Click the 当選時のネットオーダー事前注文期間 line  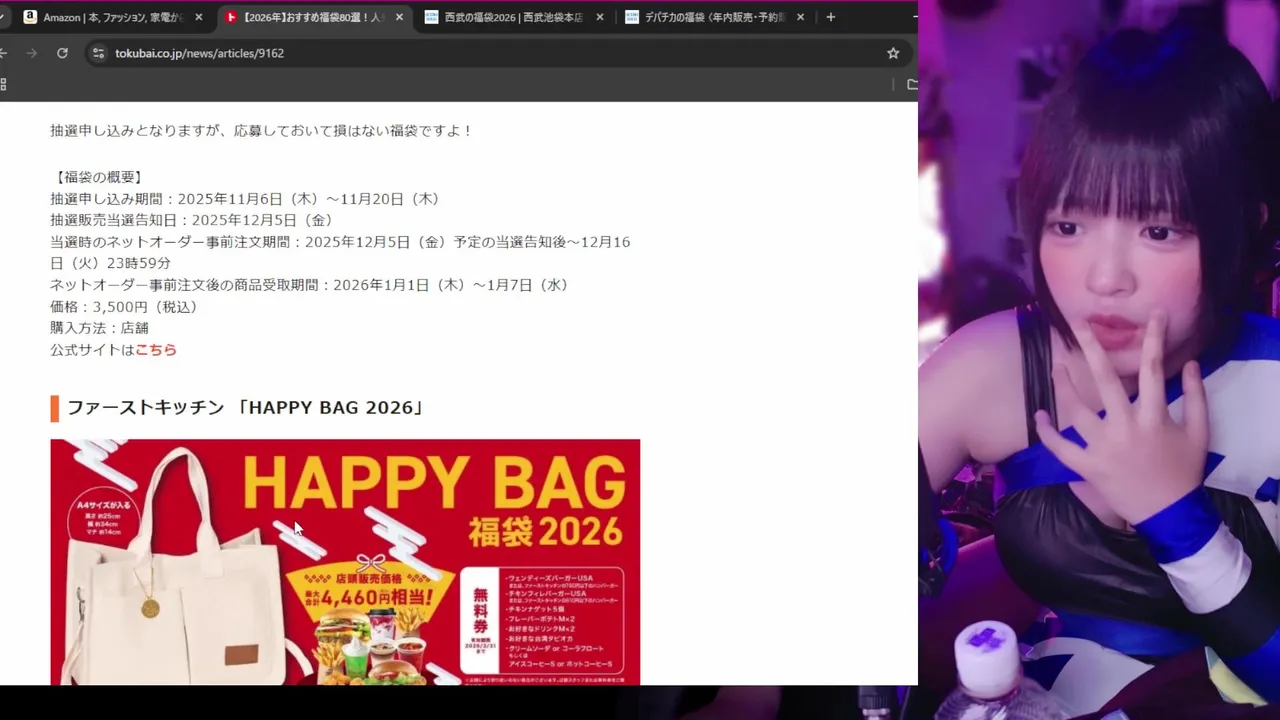340,252
